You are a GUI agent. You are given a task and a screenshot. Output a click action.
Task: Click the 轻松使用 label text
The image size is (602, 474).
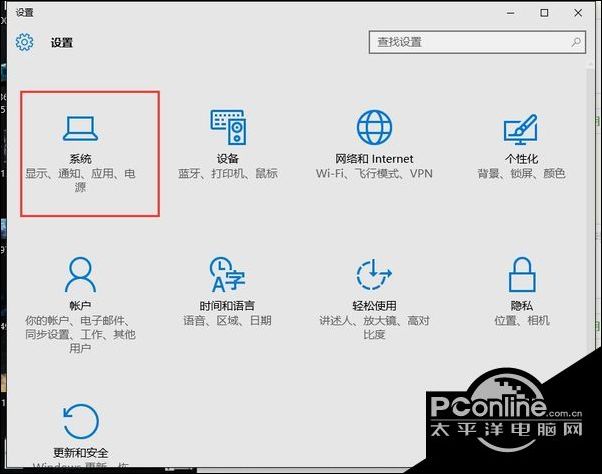374,306
